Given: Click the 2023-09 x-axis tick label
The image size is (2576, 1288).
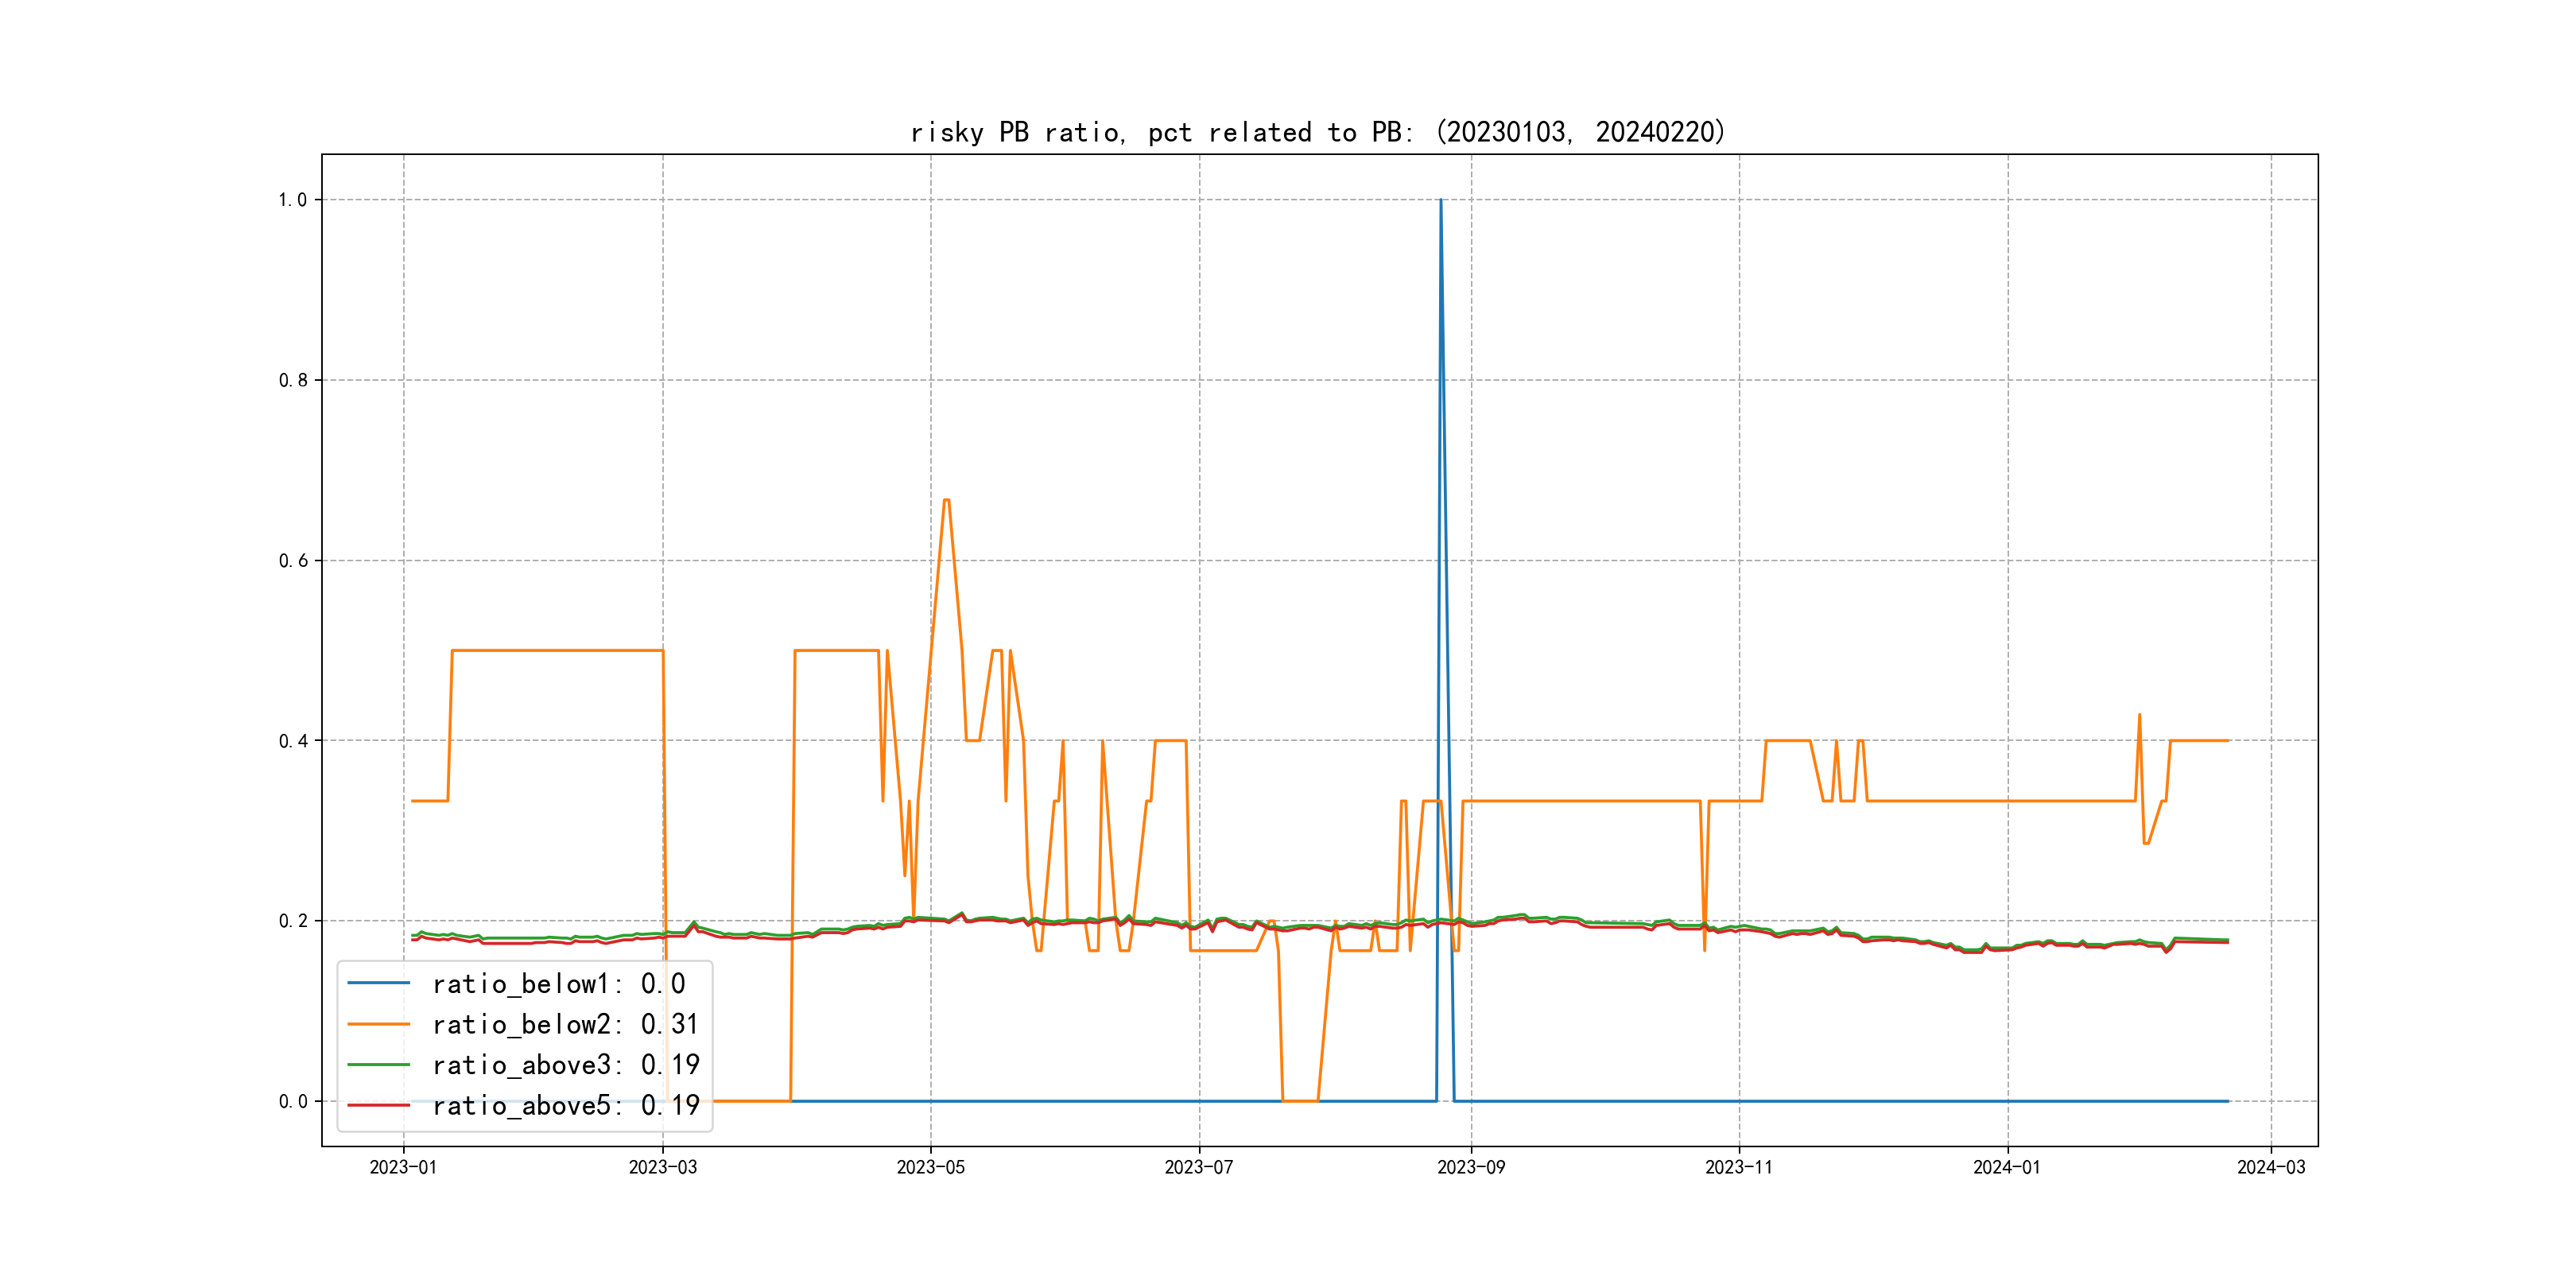Looking at the screenshot, I should pos(1470,1167).
